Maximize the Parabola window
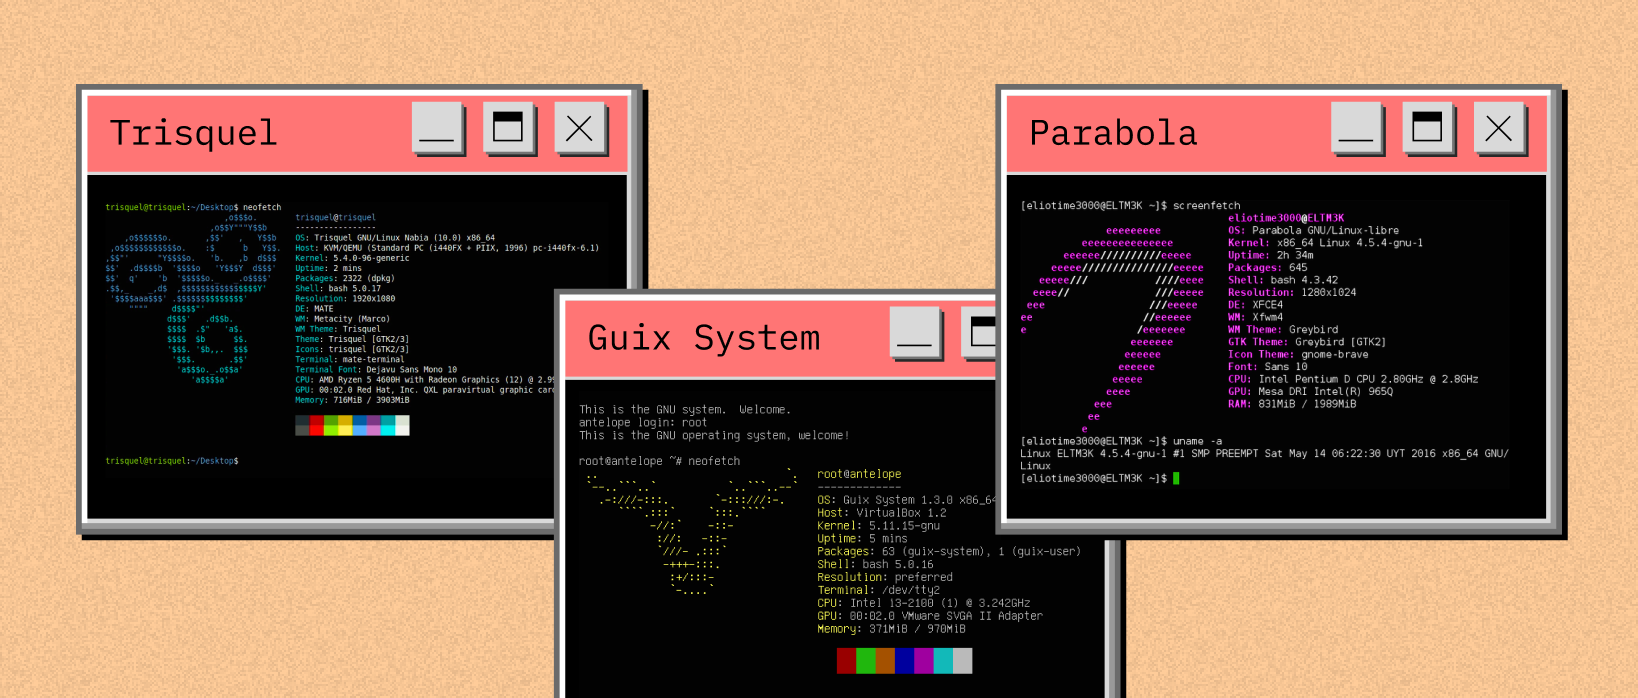1638x698 pixels. coord(1427,129)
